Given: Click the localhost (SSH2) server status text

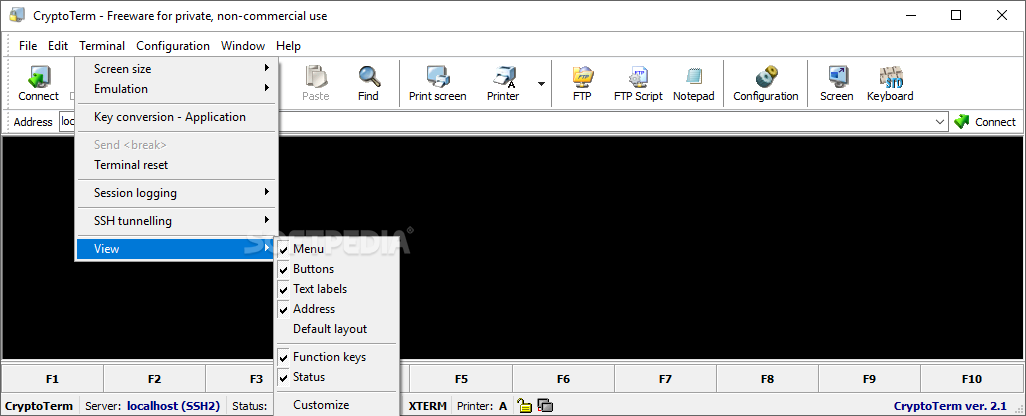Looking at the screenshot, I should click(174, 406).
